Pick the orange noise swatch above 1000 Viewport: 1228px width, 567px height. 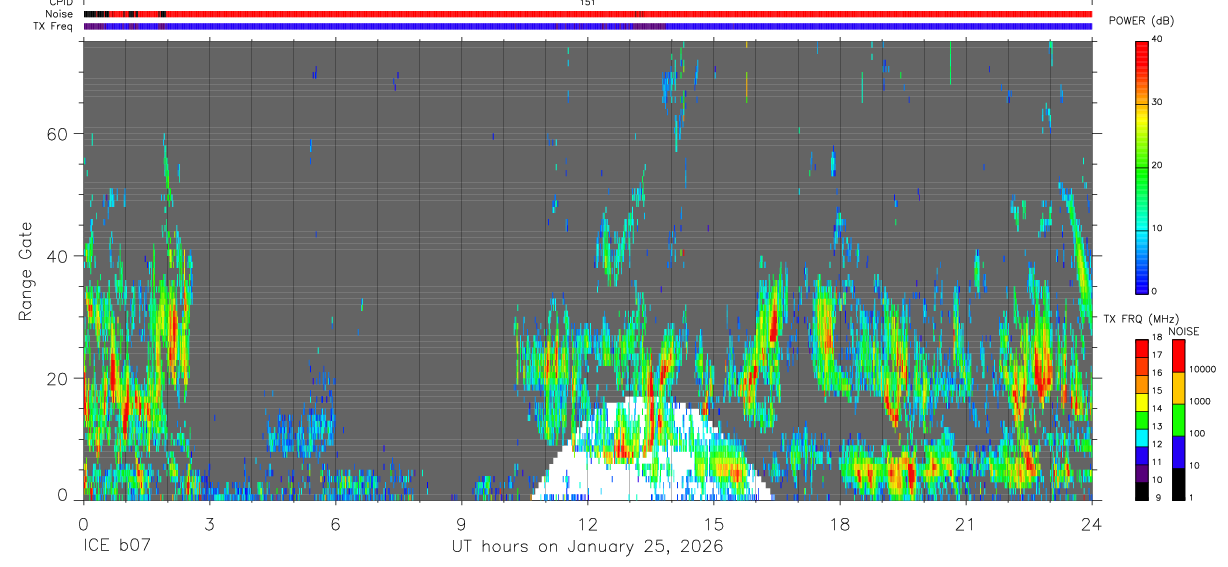pyautogui.click(x=1178, y=388)
